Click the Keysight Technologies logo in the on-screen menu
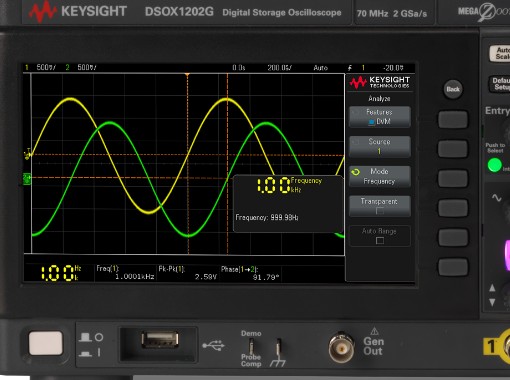This screenshot has width=510, height=380. pos(380,82)
